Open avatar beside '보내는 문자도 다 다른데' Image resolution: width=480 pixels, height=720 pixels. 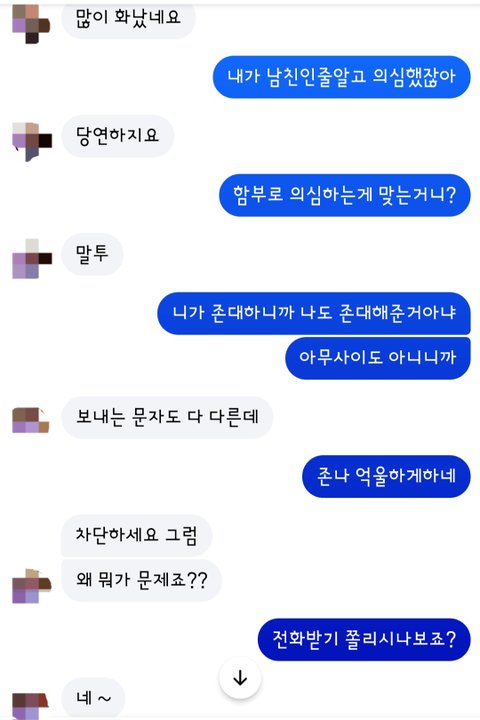pyautogui.click(x=30, y=420)
